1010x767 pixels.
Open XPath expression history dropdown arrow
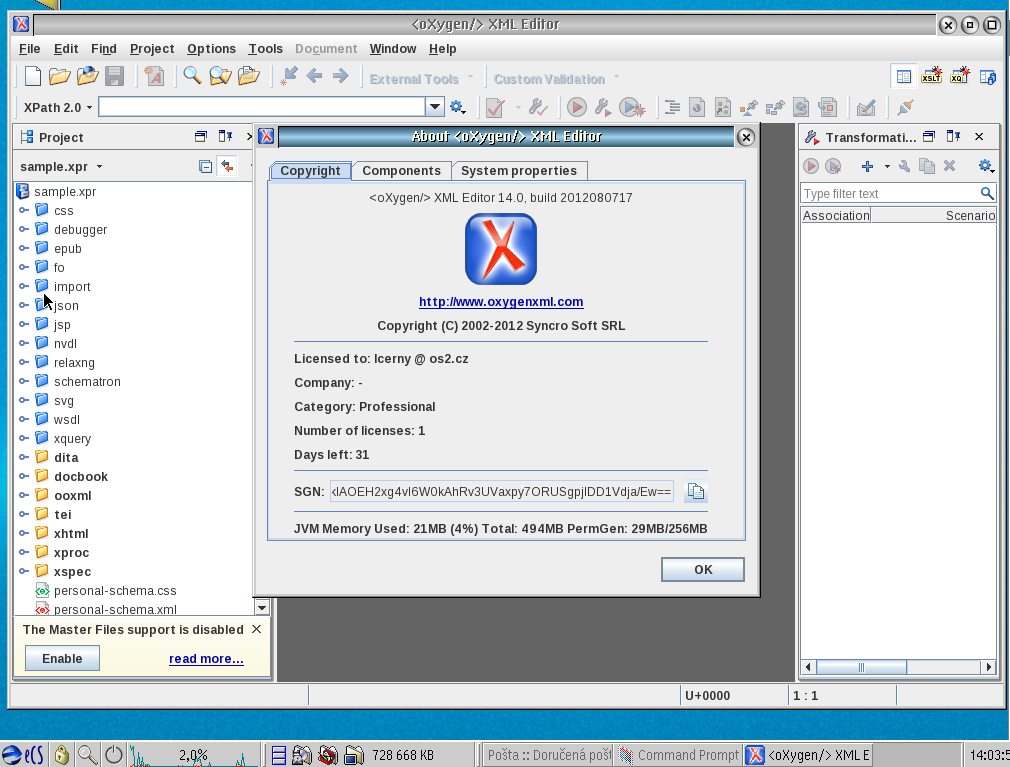point(435,107)
